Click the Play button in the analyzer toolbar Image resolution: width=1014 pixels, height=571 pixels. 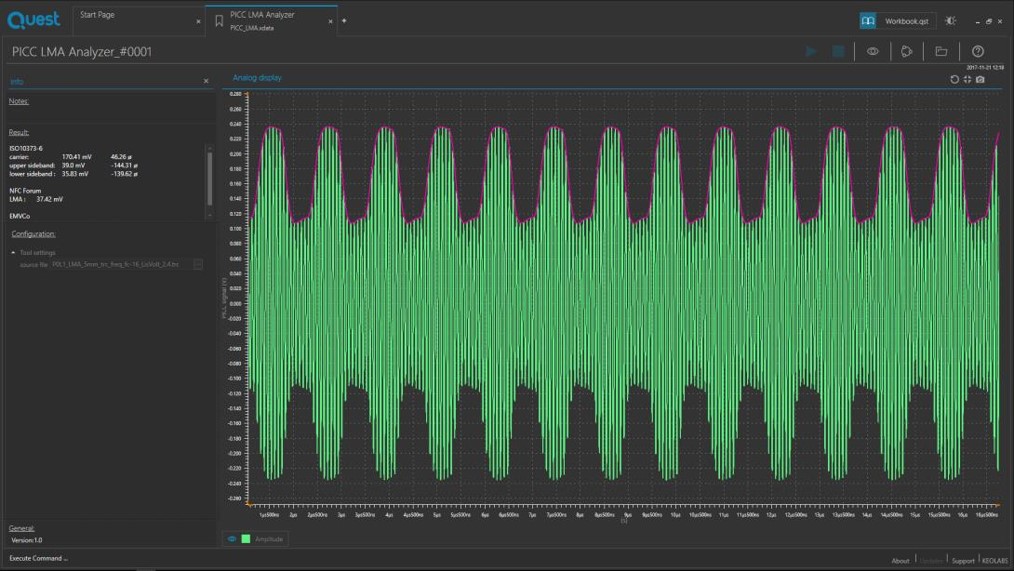(x=811, y=52)
